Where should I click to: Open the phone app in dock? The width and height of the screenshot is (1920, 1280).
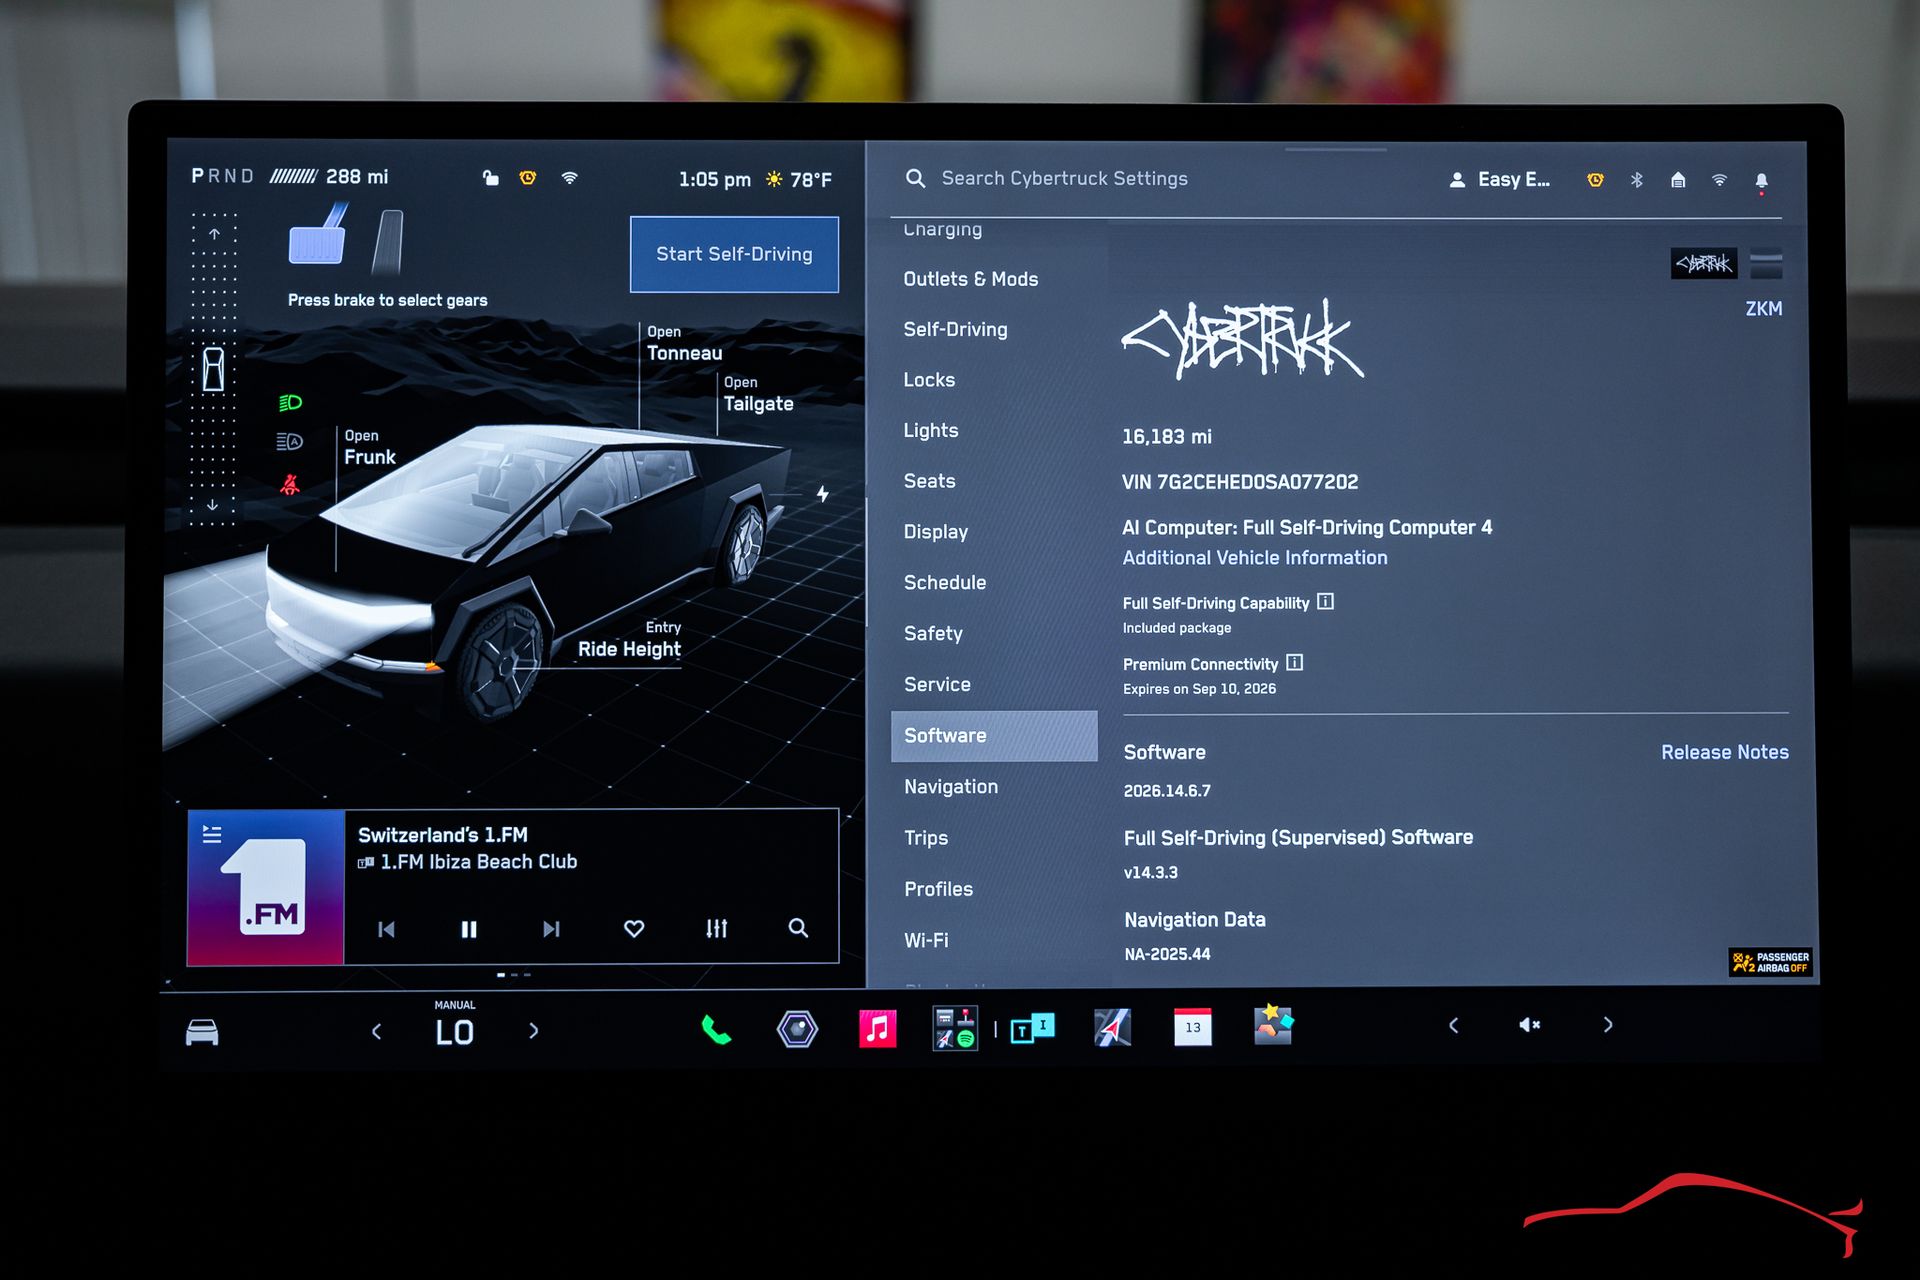tap(716, 1029)
